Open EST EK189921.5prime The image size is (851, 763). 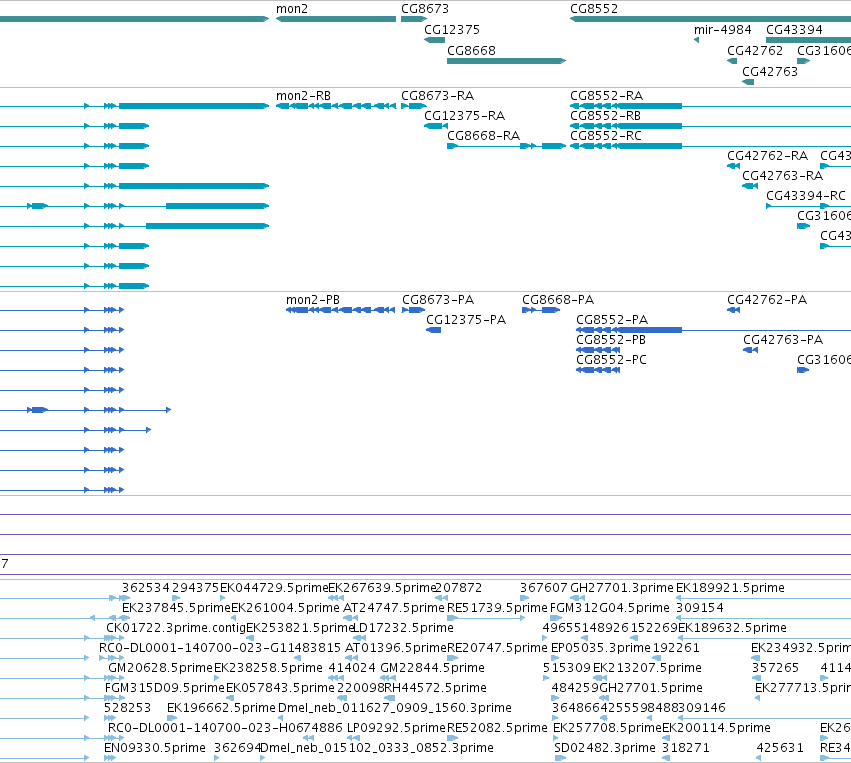coord(730,588)
